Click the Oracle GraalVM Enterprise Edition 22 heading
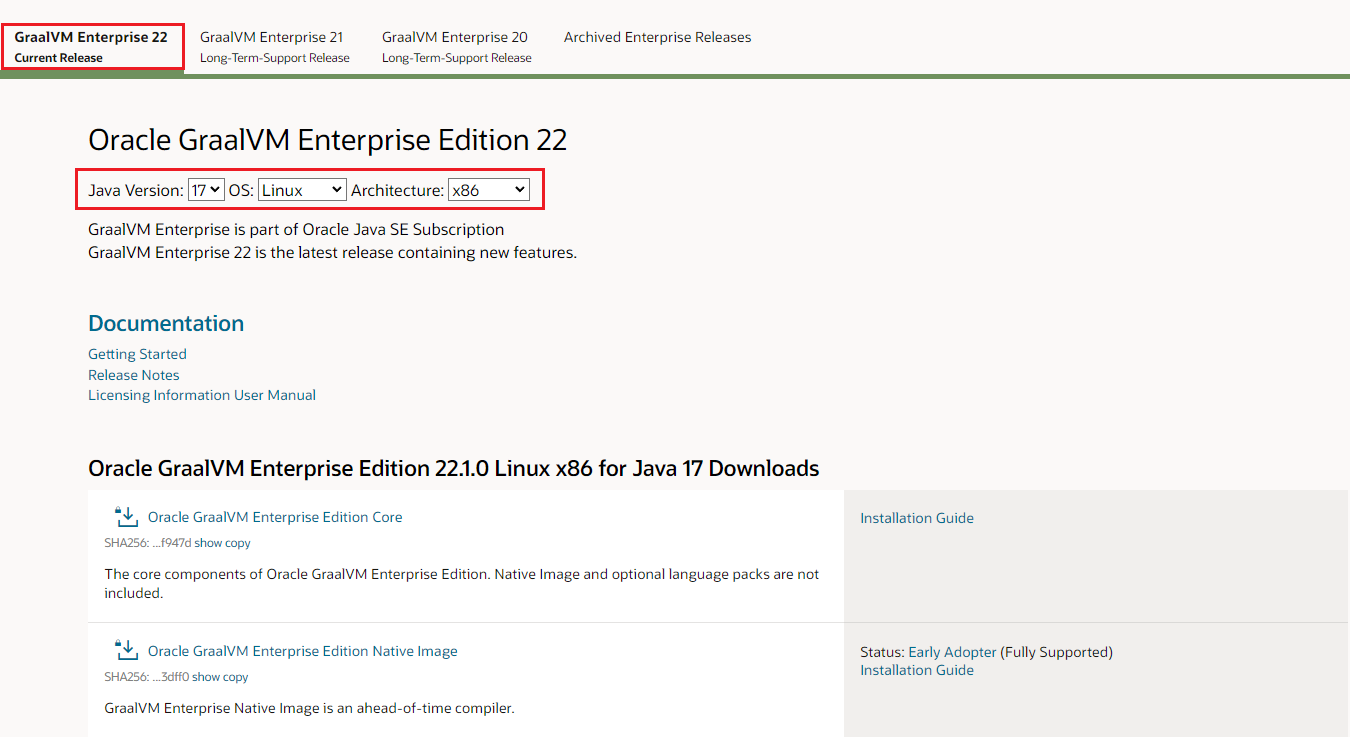 click(x=328, y=139)
